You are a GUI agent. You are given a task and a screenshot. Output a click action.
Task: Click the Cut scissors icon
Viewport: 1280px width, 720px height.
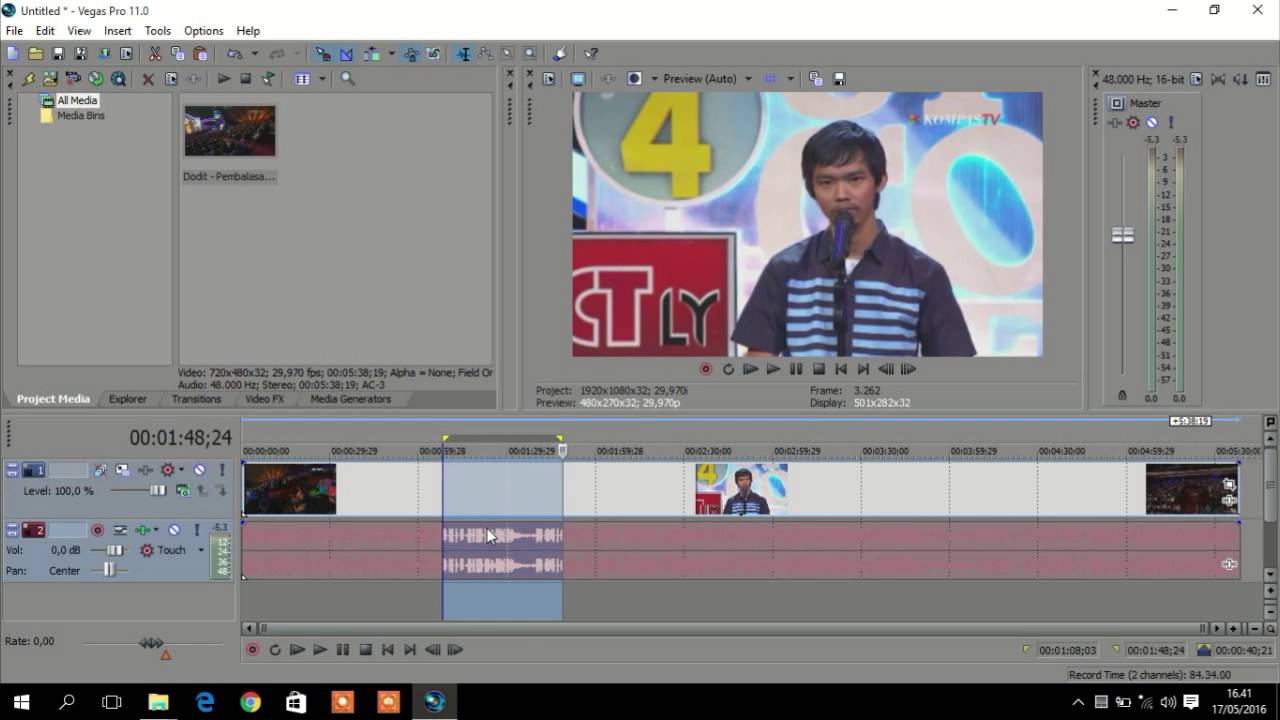coord(155,54)
